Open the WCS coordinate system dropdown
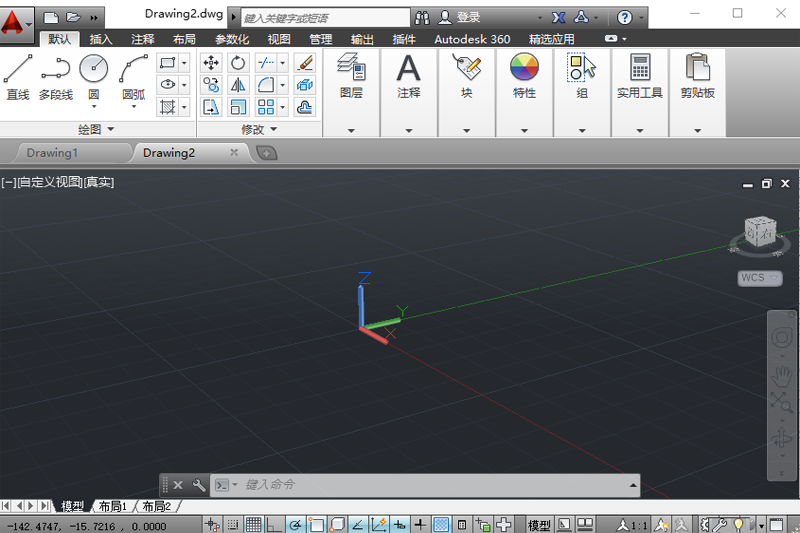 [x=760, y=278]
